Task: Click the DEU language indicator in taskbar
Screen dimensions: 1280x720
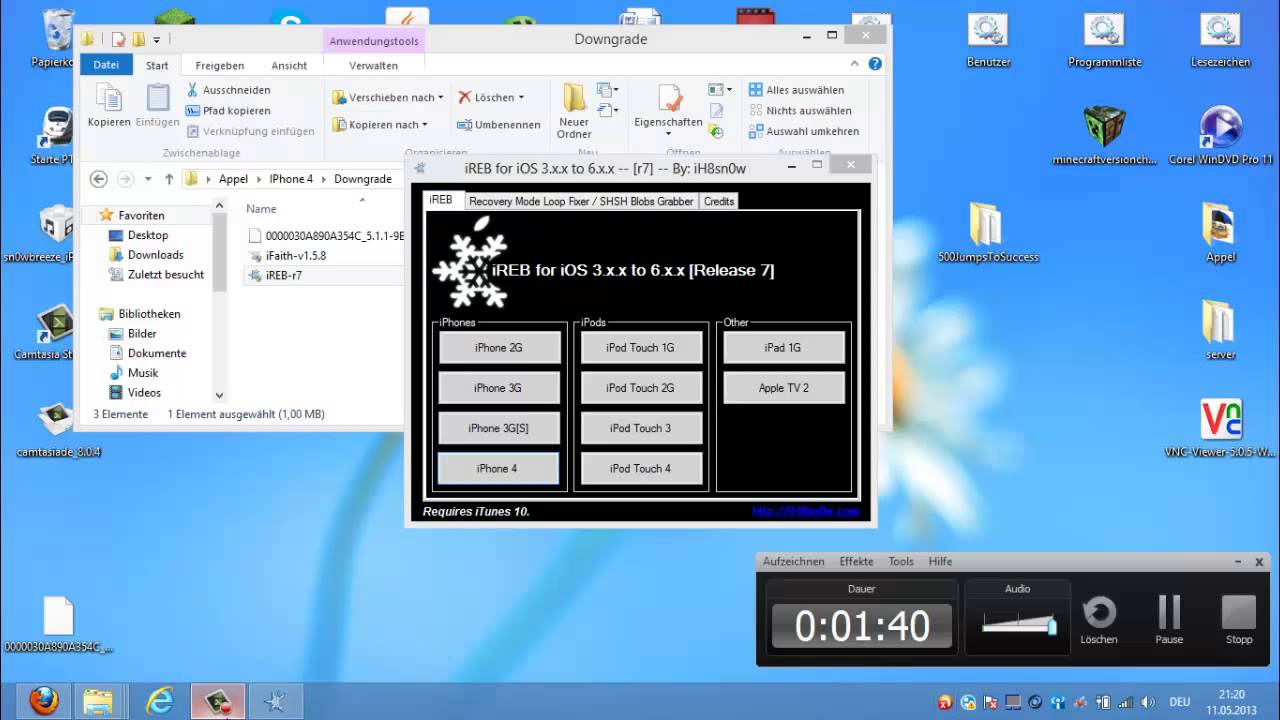Action: 1181,702
